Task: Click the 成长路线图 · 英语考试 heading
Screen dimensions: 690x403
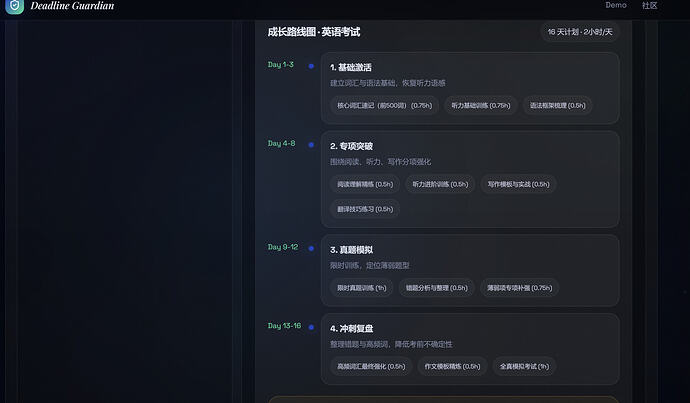Action: tap(314, 32)
